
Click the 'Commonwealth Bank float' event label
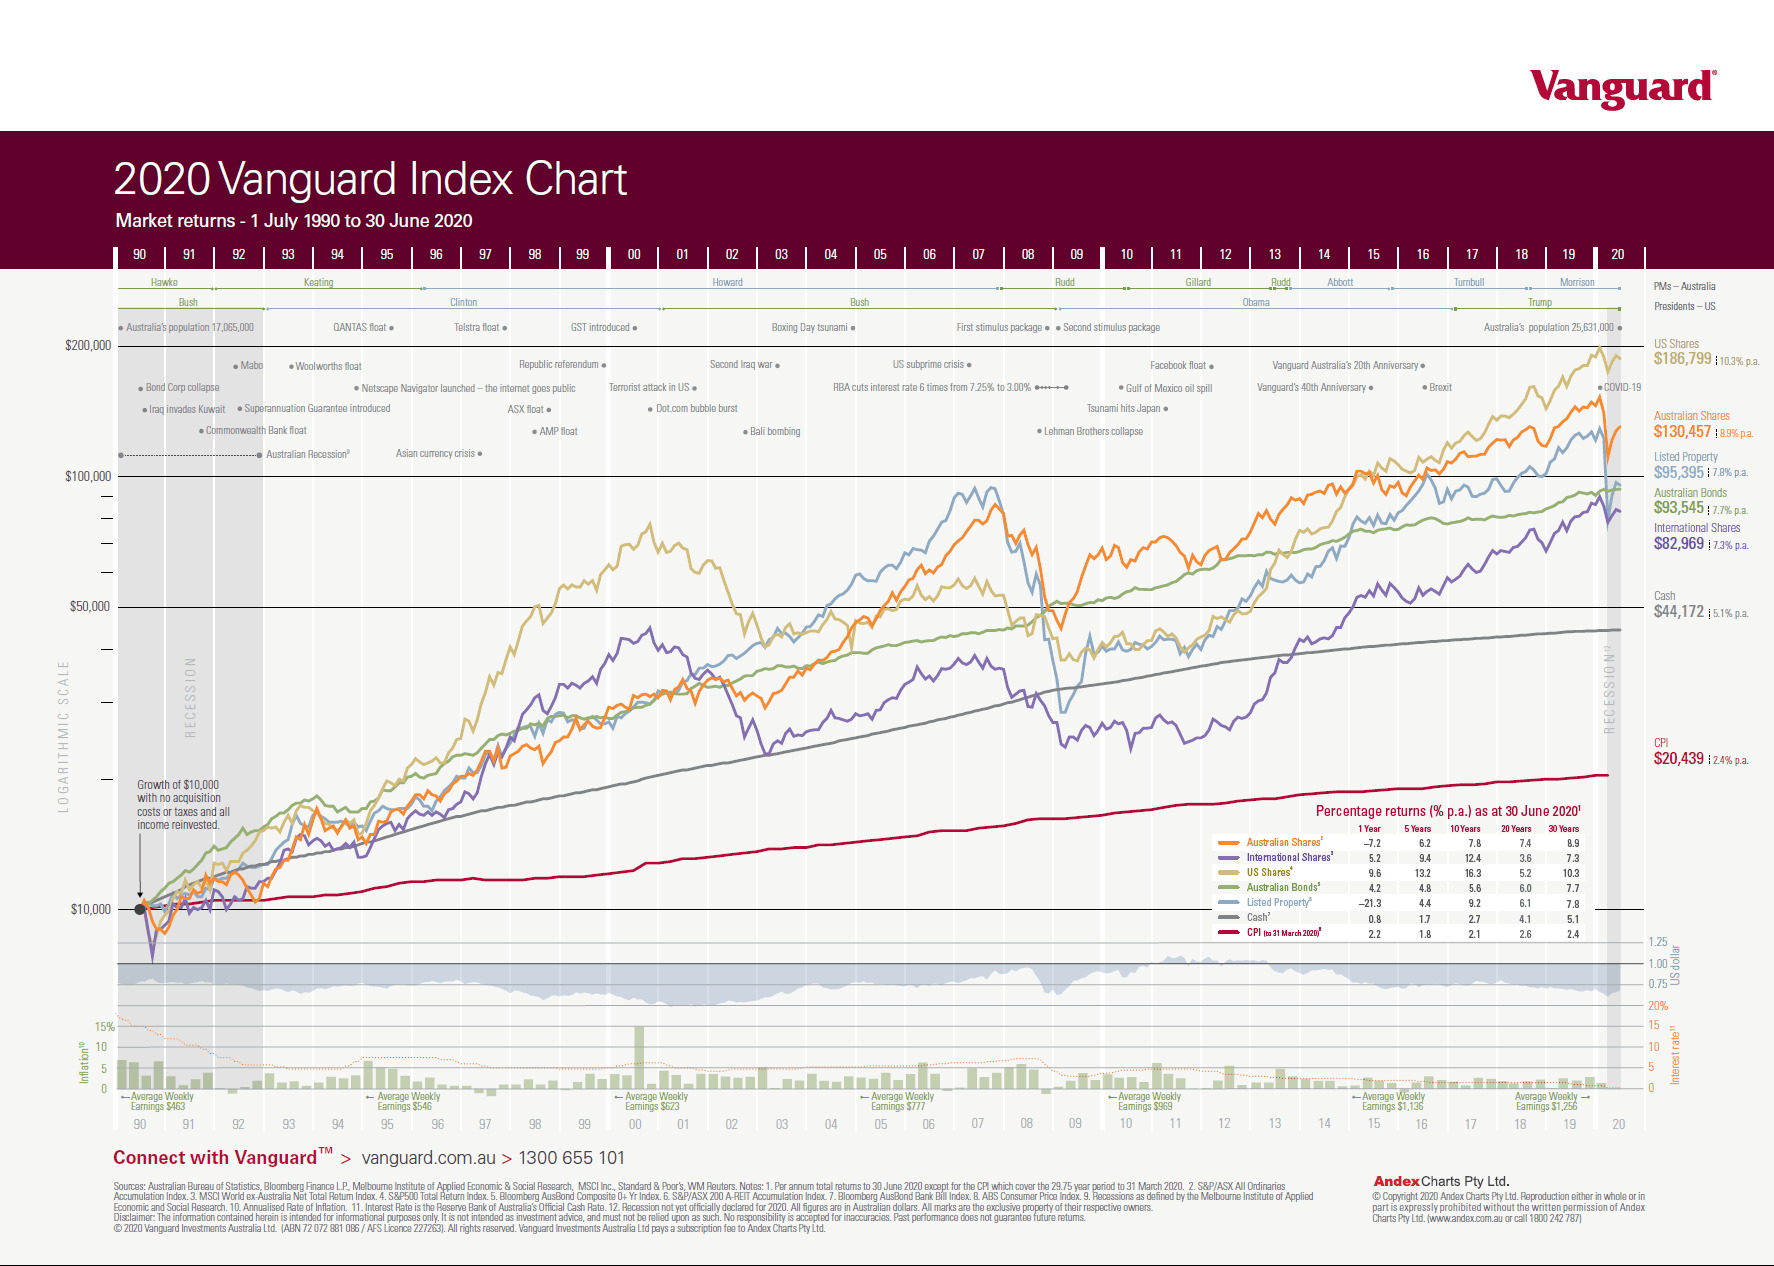(256, 430)
